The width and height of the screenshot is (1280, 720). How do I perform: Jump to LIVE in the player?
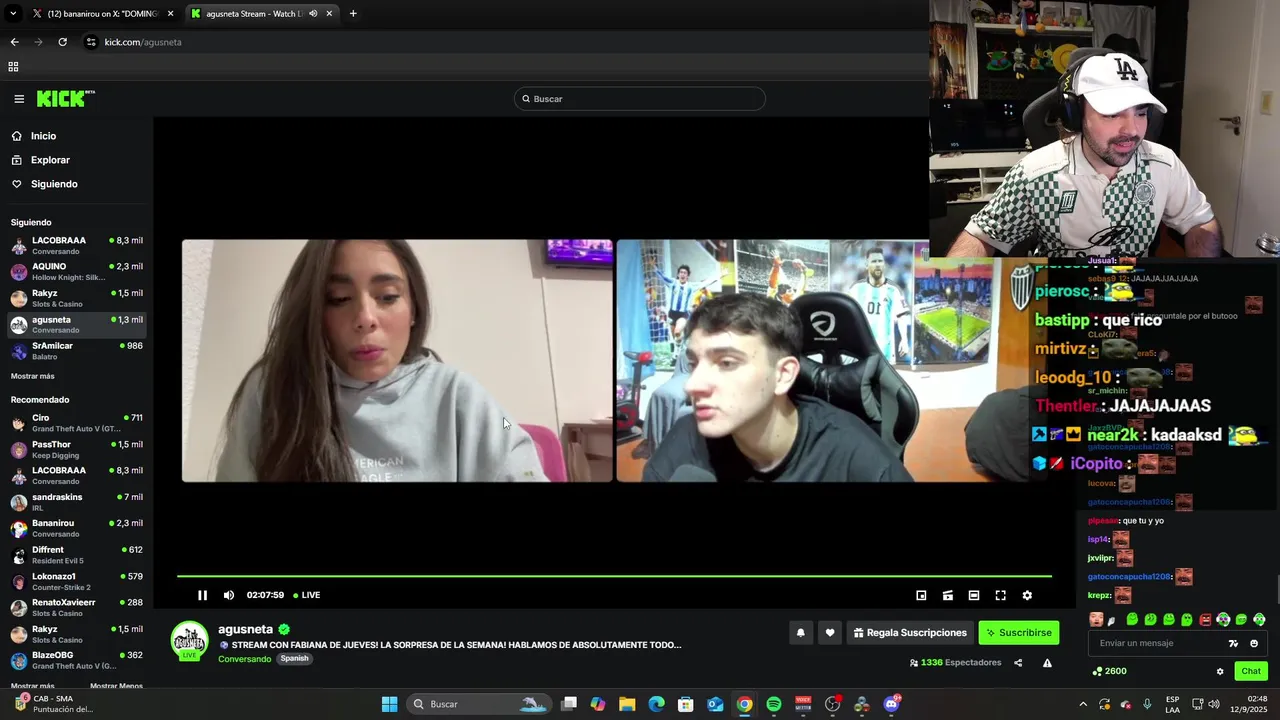[306, 595]
